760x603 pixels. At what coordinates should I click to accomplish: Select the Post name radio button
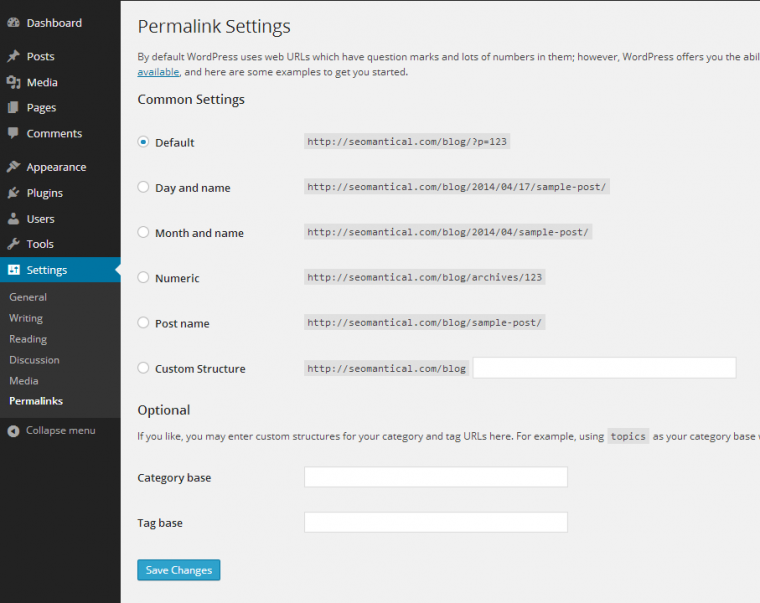[x=143, y=322]
